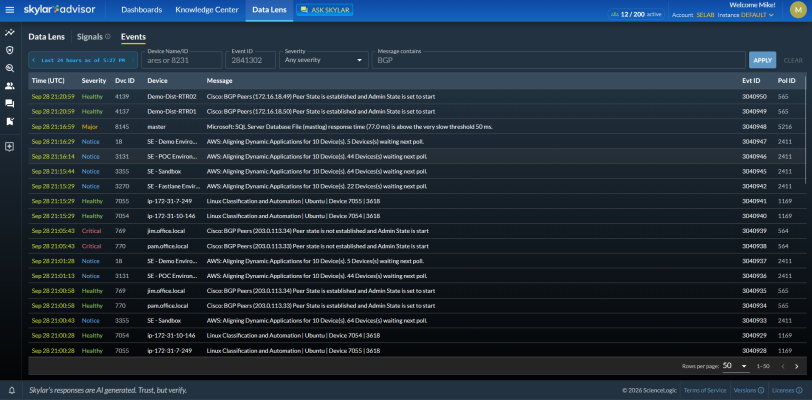The width and height of the screenshot is (812, 400).
Task: Click event ID 3040928
Action: 754,351
